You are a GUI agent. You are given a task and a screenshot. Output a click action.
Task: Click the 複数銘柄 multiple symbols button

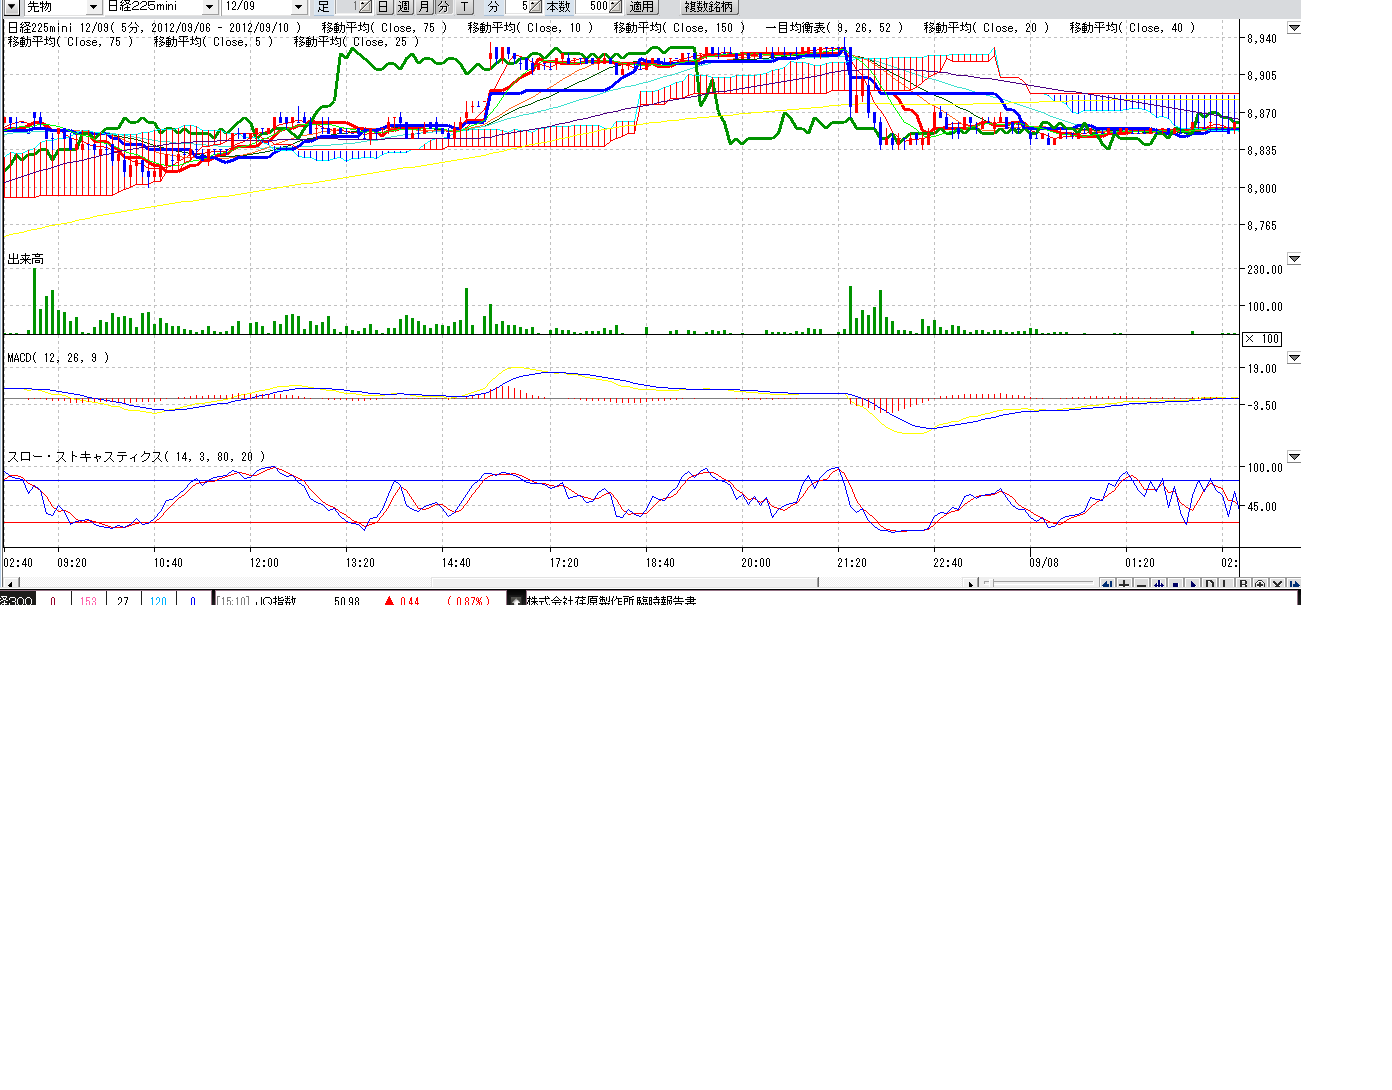[x=708, y=7]
